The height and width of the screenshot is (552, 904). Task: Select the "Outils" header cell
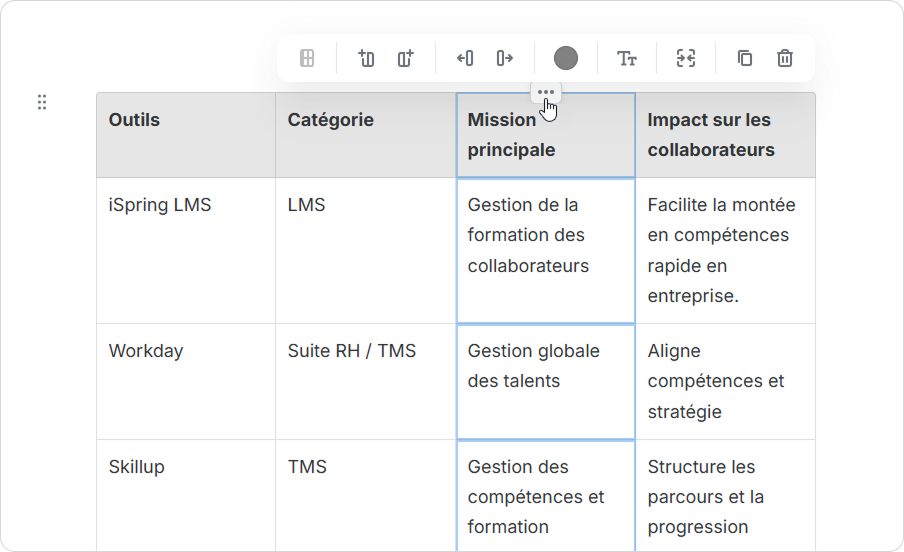(185, 135)
